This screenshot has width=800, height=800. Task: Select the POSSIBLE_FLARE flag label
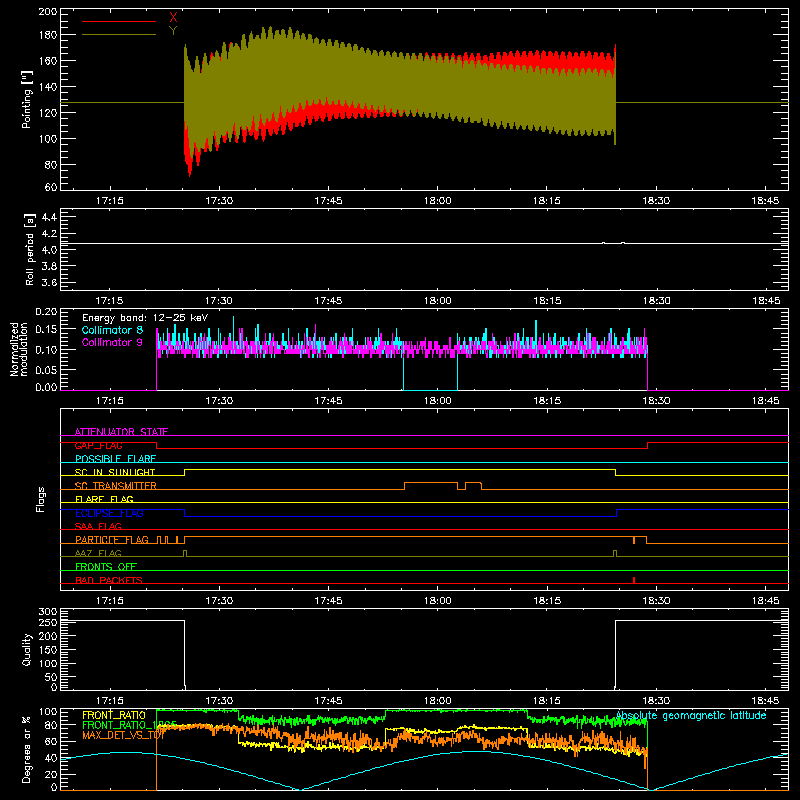tap(115, 459)
